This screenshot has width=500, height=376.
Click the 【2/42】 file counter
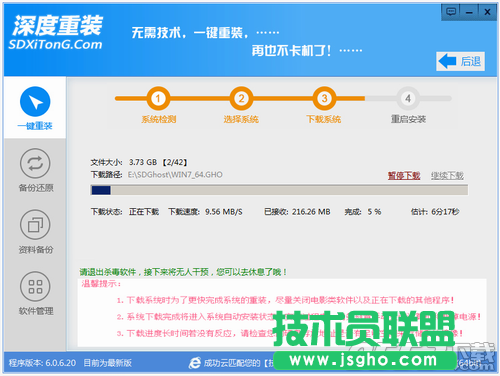(175, 162)
